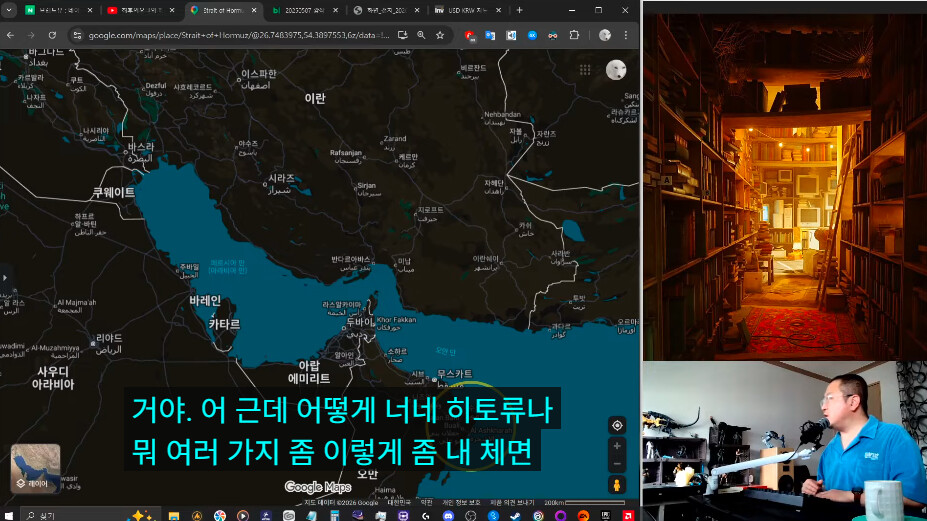
Task: Open the 대한민국 footer link
Action: tap(399, 503)
